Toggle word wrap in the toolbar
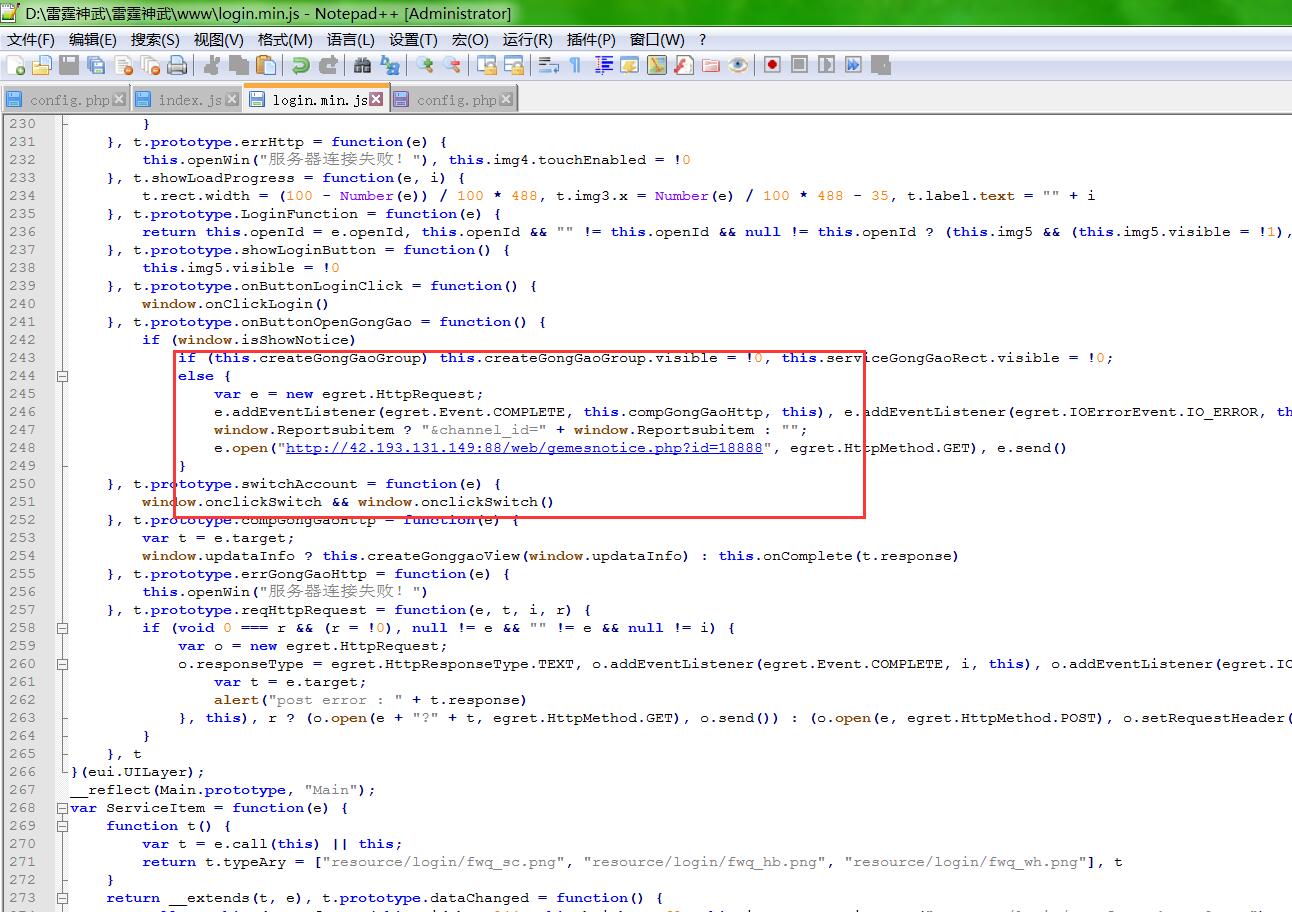1292x912 pixels. (548, 66)
